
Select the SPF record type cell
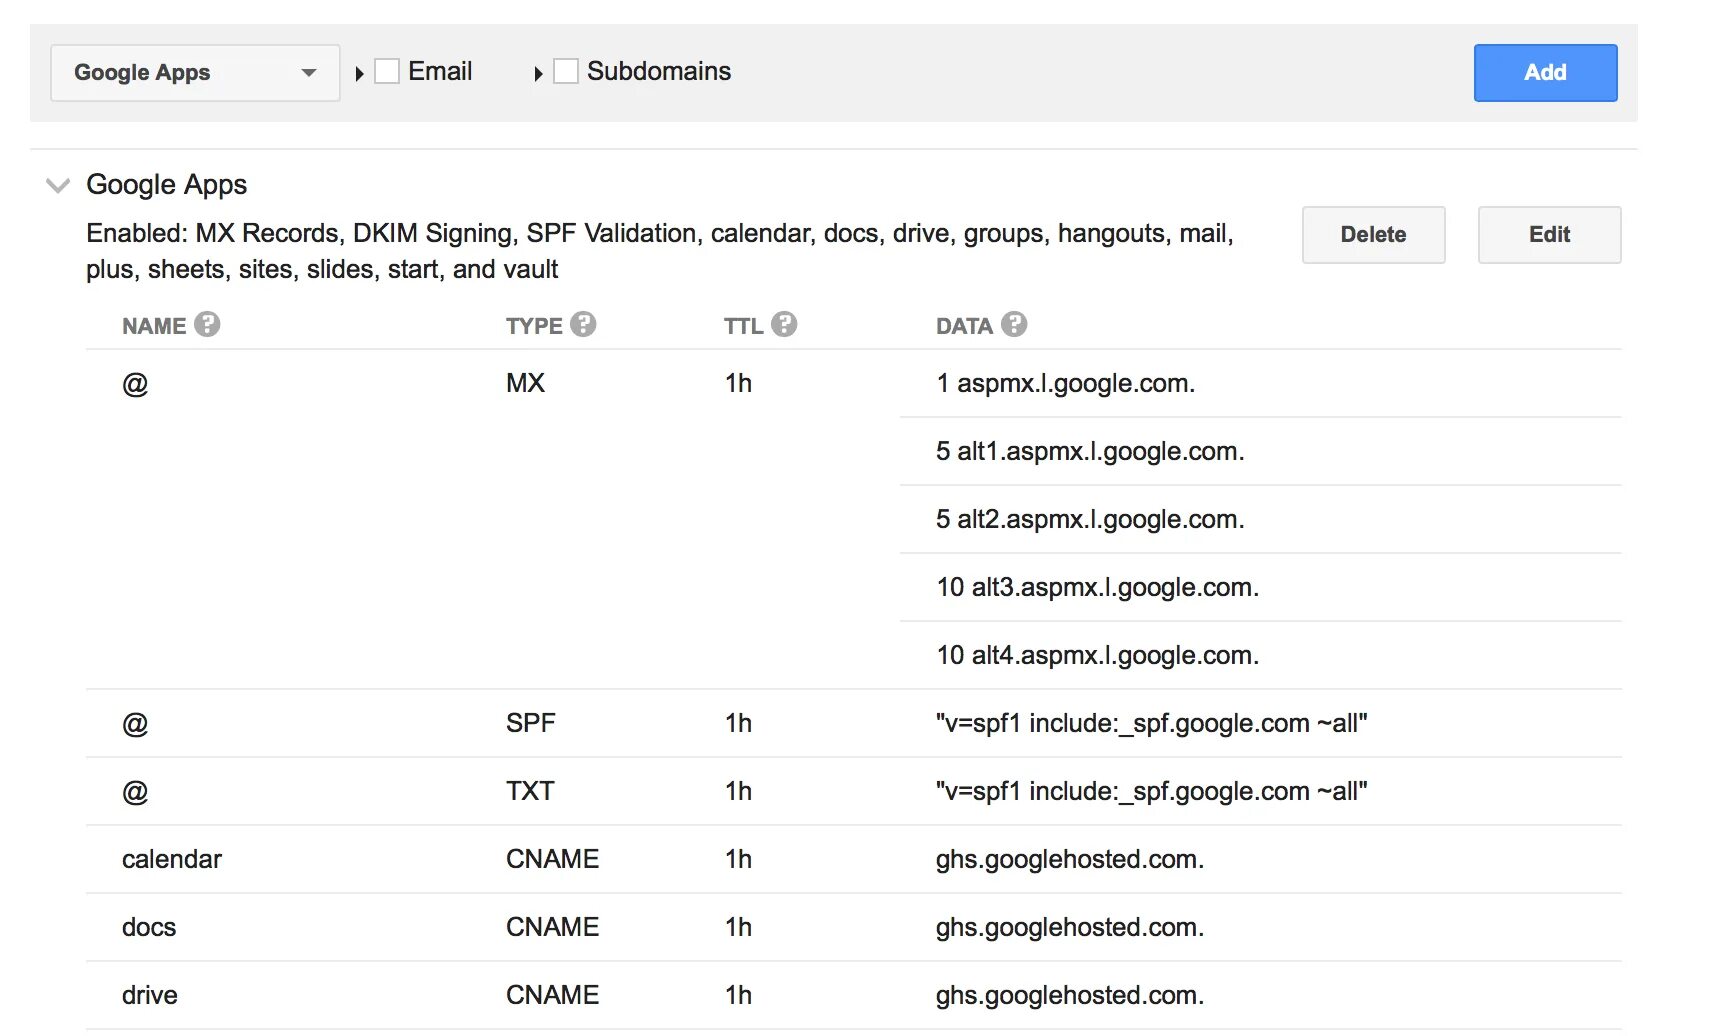530,723
